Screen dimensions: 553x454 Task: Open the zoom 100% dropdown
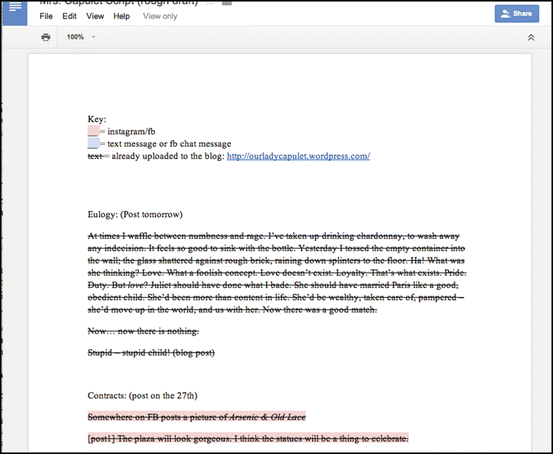[81, 37]
